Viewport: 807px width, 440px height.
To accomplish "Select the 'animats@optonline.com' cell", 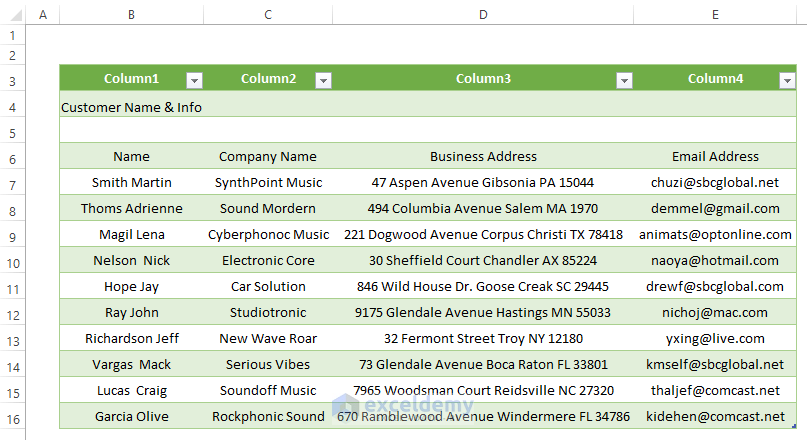I will 715,234.
